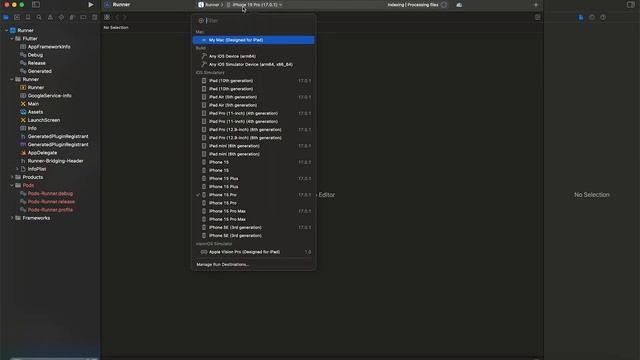
Task: Click the filter options icon in destination popup
Action: tap(201, 20)
